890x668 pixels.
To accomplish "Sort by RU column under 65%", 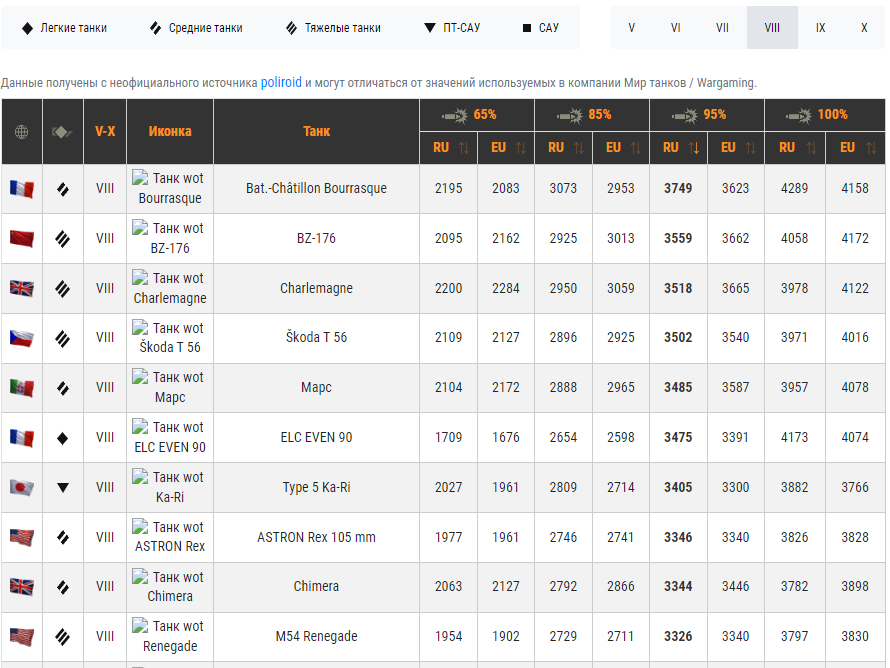I will pos(449,148).
